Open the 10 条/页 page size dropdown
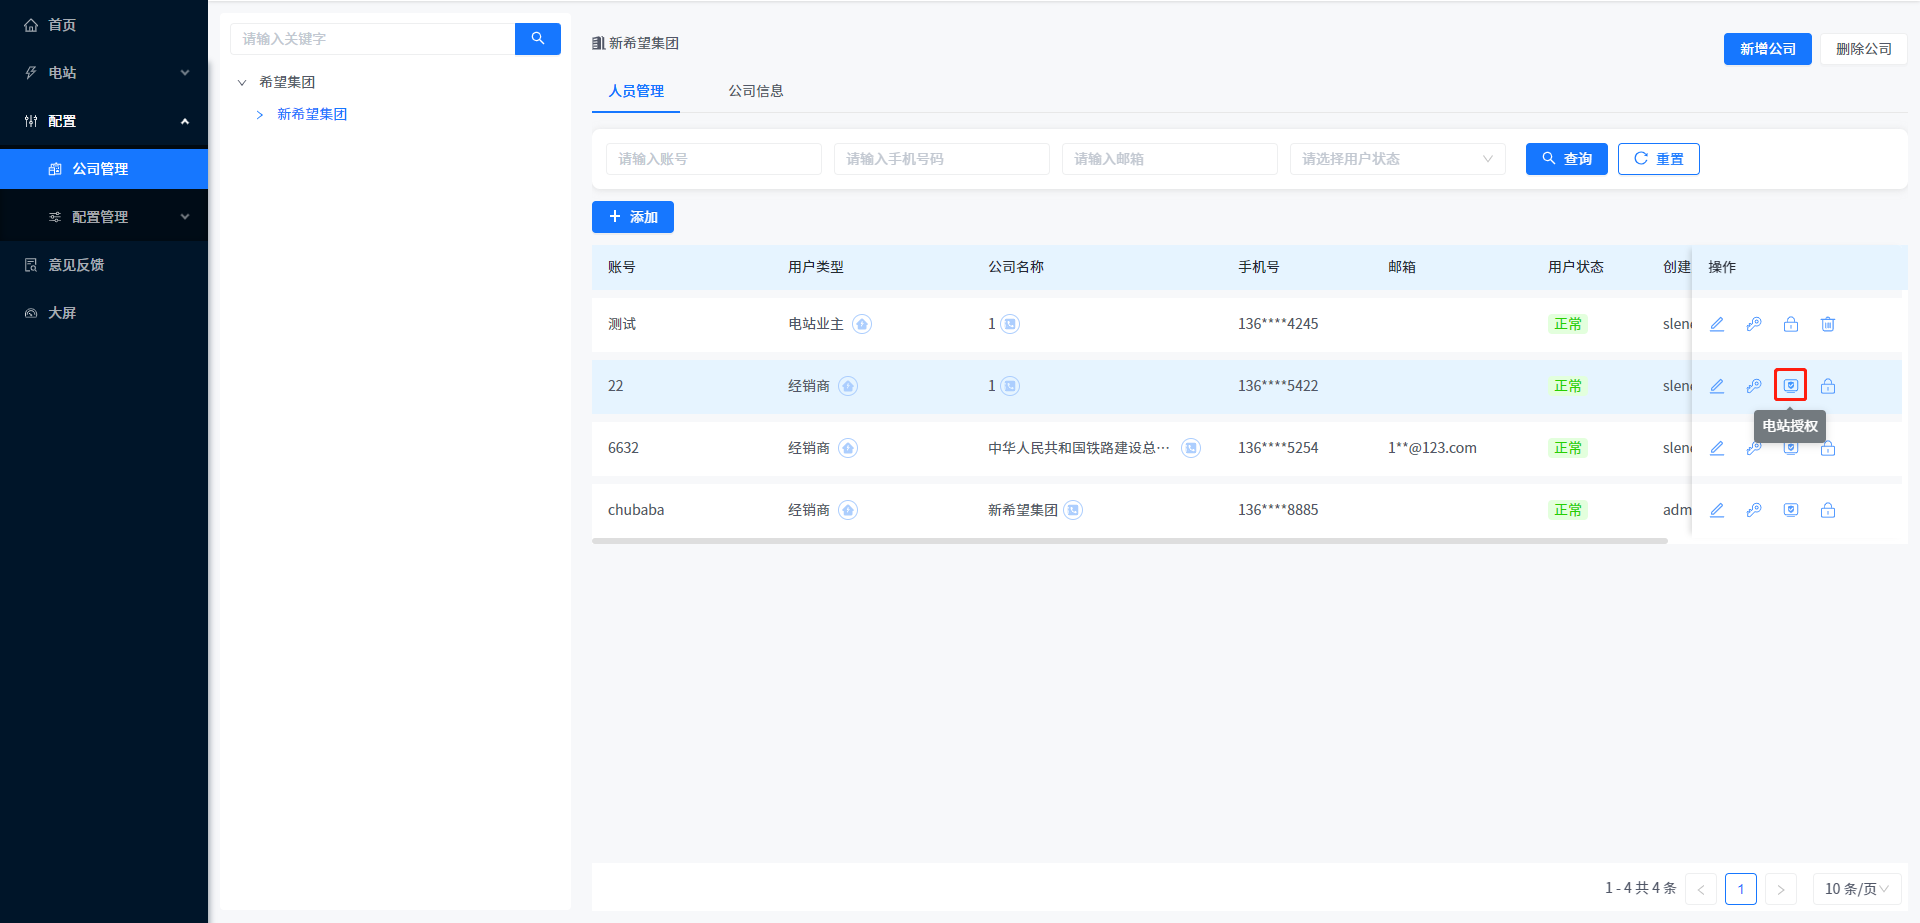The image size is (1920, 923). pos(1856,889)
